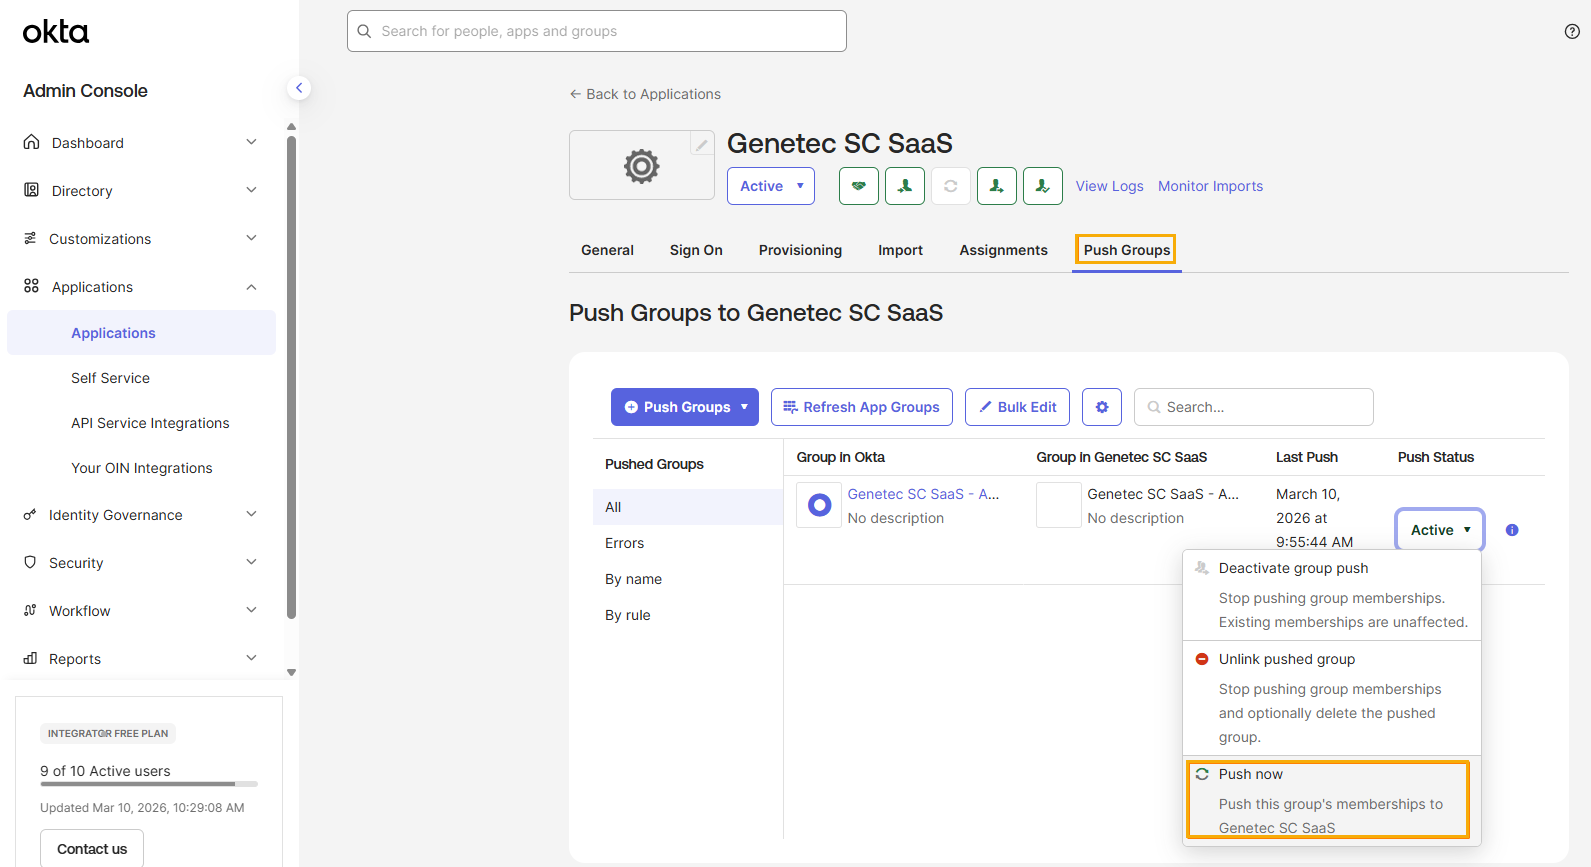
Task: Expand the Reports menu chevron
Action: pos(251,658)
